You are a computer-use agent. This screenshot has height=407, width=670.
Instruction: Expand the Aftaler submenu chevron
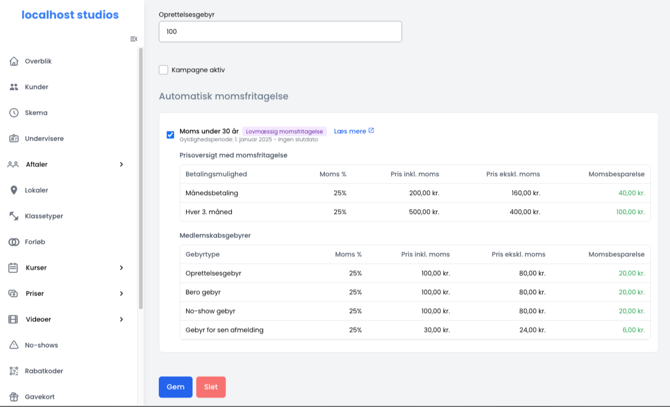point(121,164)
